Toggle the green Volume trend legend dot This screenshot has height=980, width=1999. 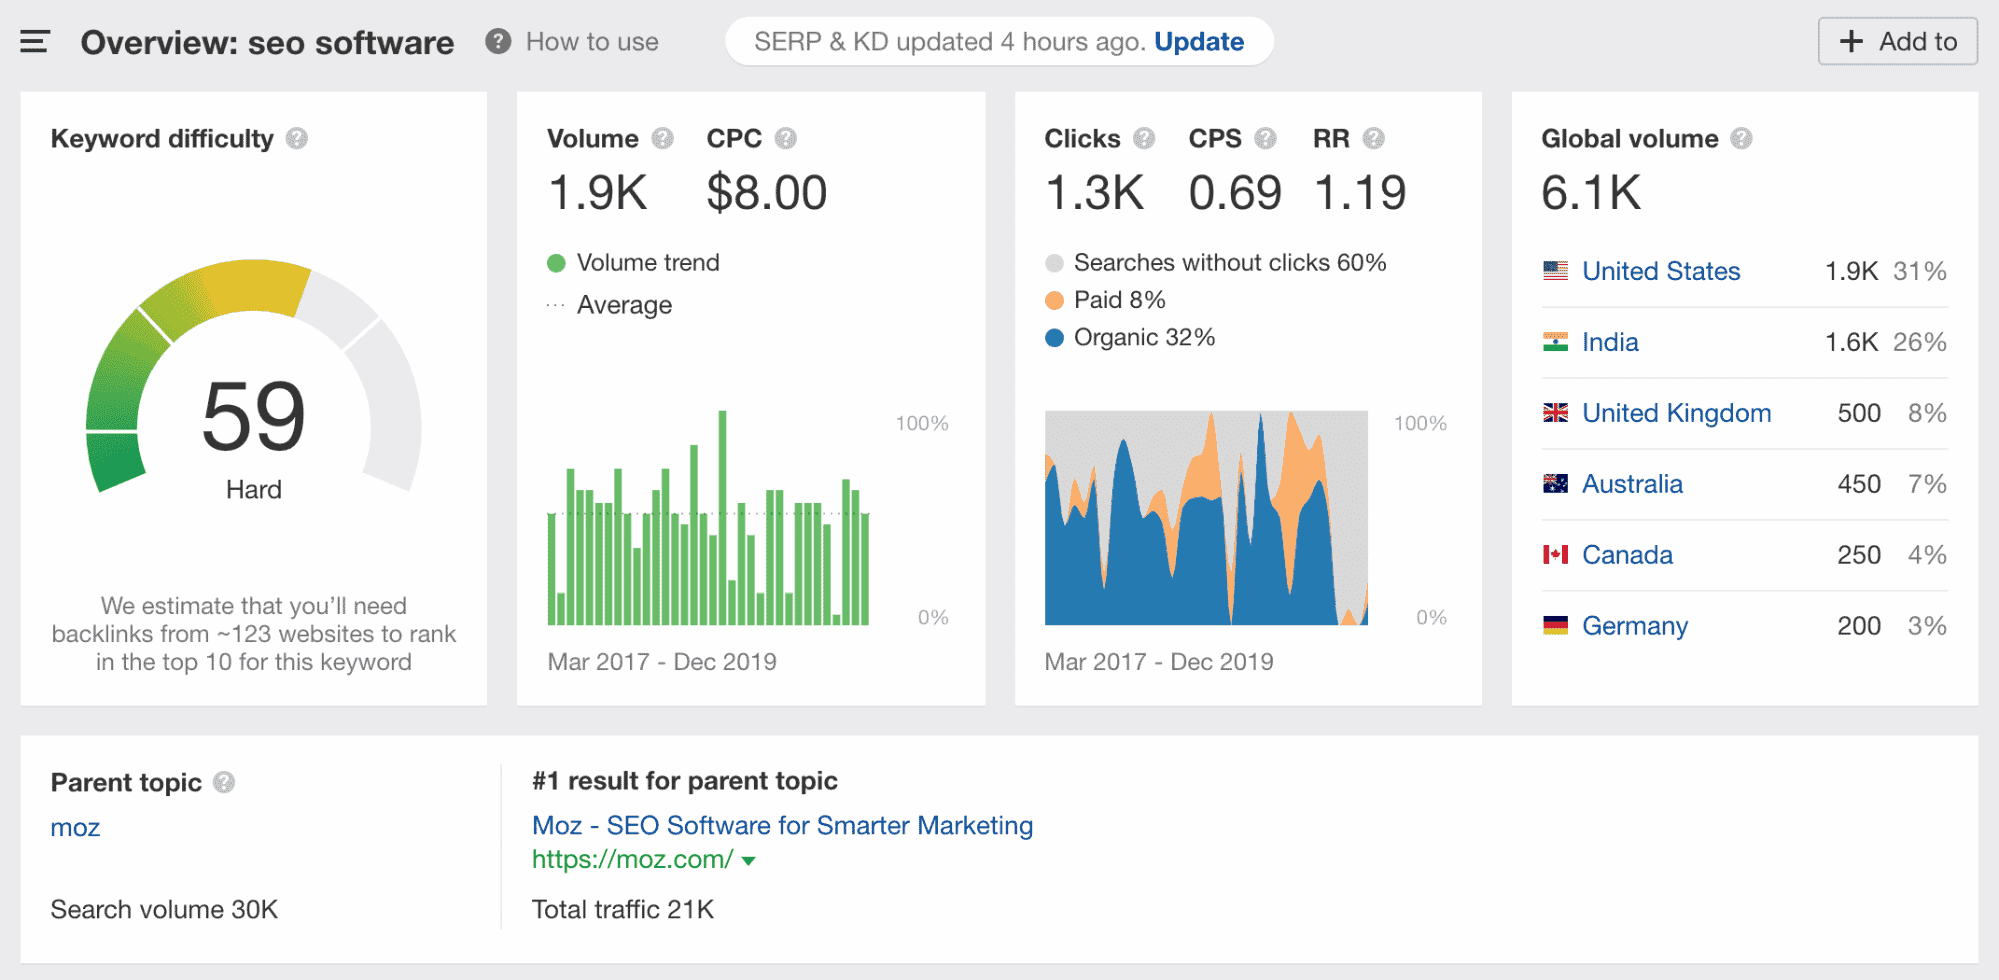click(x=557, y=263)
